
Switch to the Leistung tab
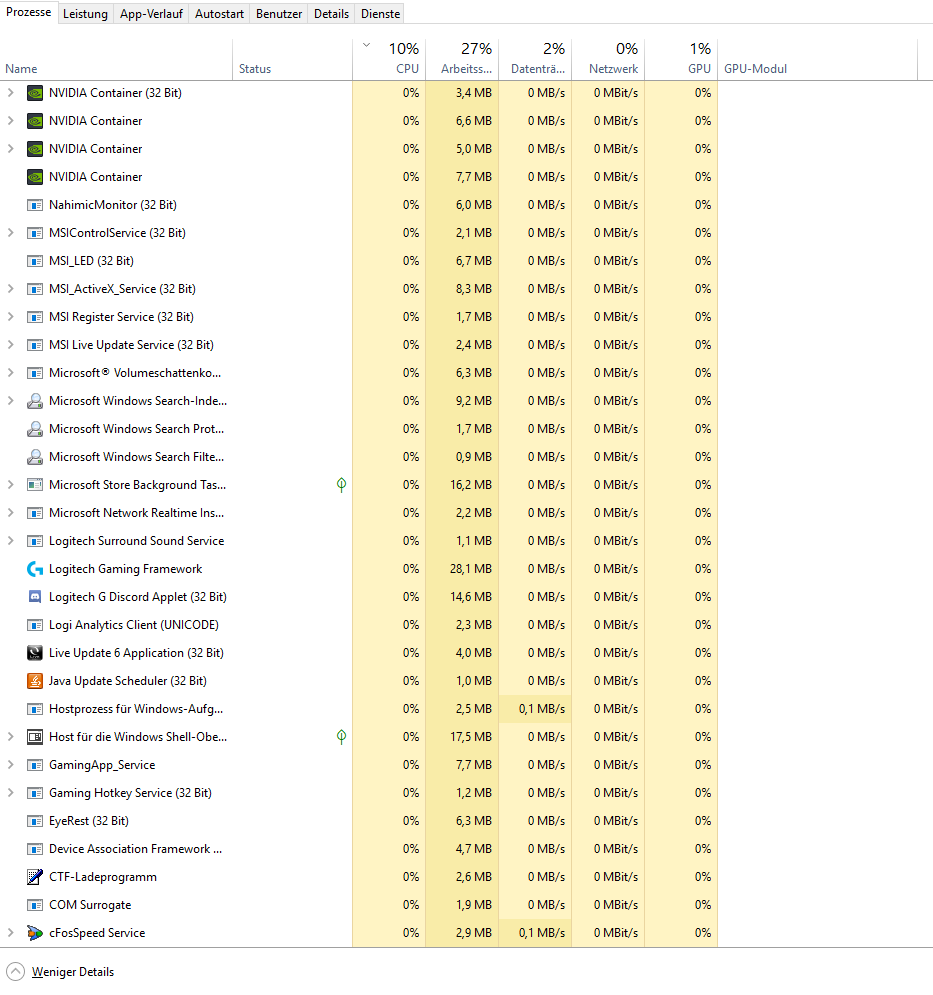click(85, 13)
